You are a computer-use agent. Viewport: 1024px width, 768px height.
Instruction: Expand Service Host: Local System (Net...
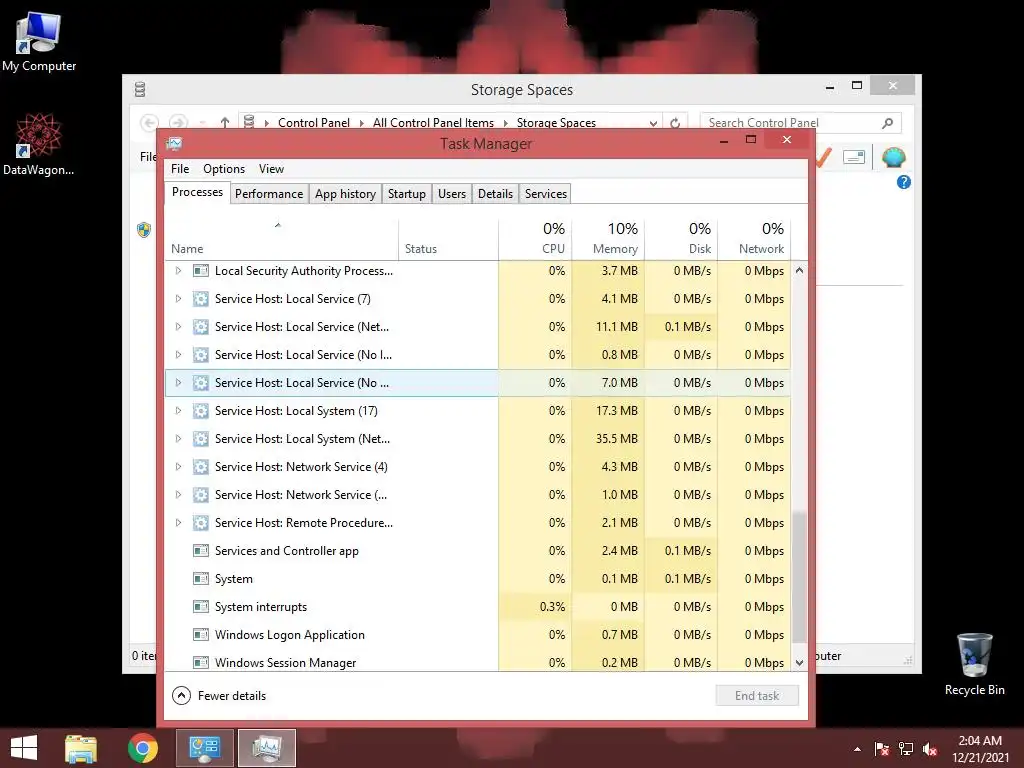[x=178, y=439]
